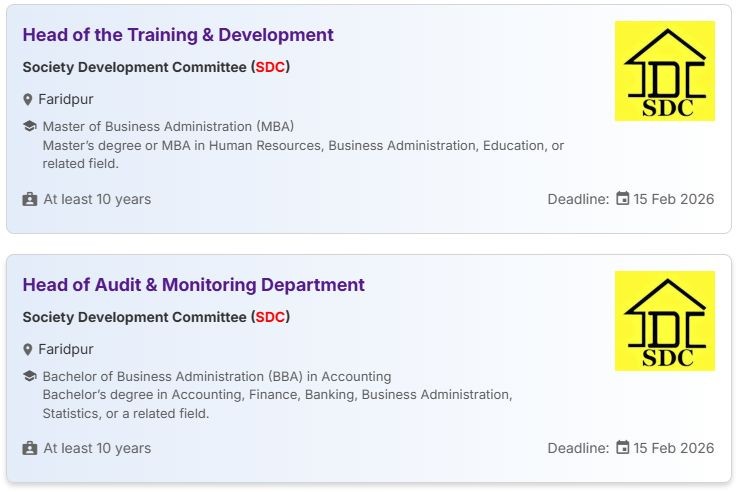Click calendar icon in Training & Development deadline
The image size is (742, 492).
click(623, 198)
